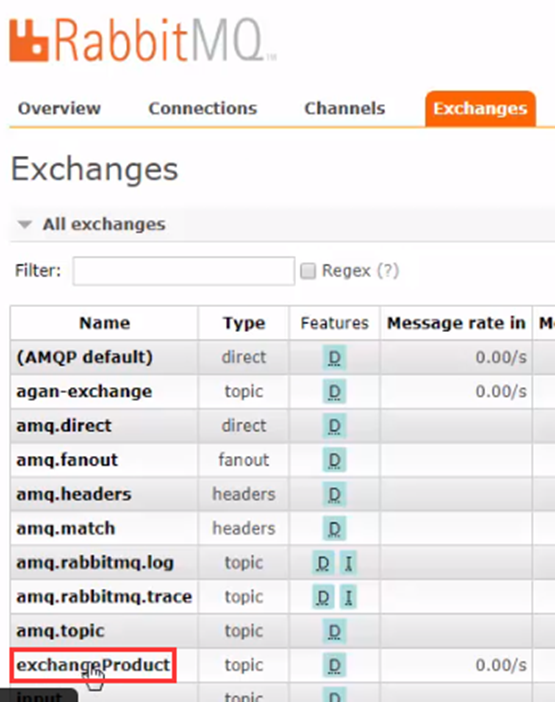This screenshot has height=702, width=555.
Task: Select the 0.00/s rate for (AMQP default)
Action: [x=501, y=357]
